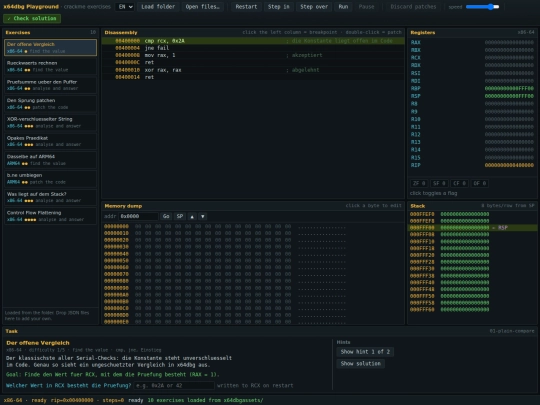Click the Run button
Image resolution: width=540 pixels, height=405 pixels.
(x=343, y=7)
